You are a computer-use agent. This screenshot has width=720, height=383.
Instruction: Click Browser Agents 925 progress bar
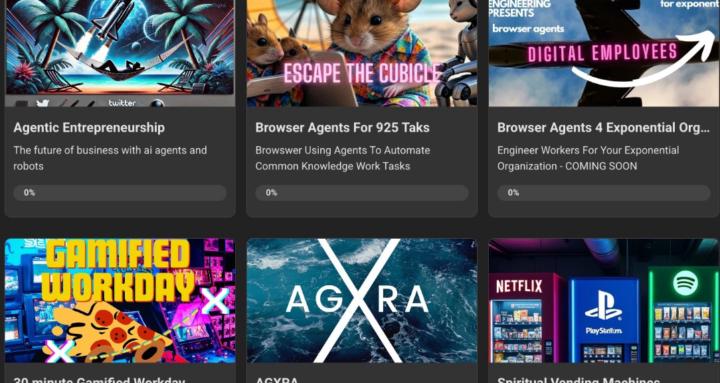click(x=362, y=193)
